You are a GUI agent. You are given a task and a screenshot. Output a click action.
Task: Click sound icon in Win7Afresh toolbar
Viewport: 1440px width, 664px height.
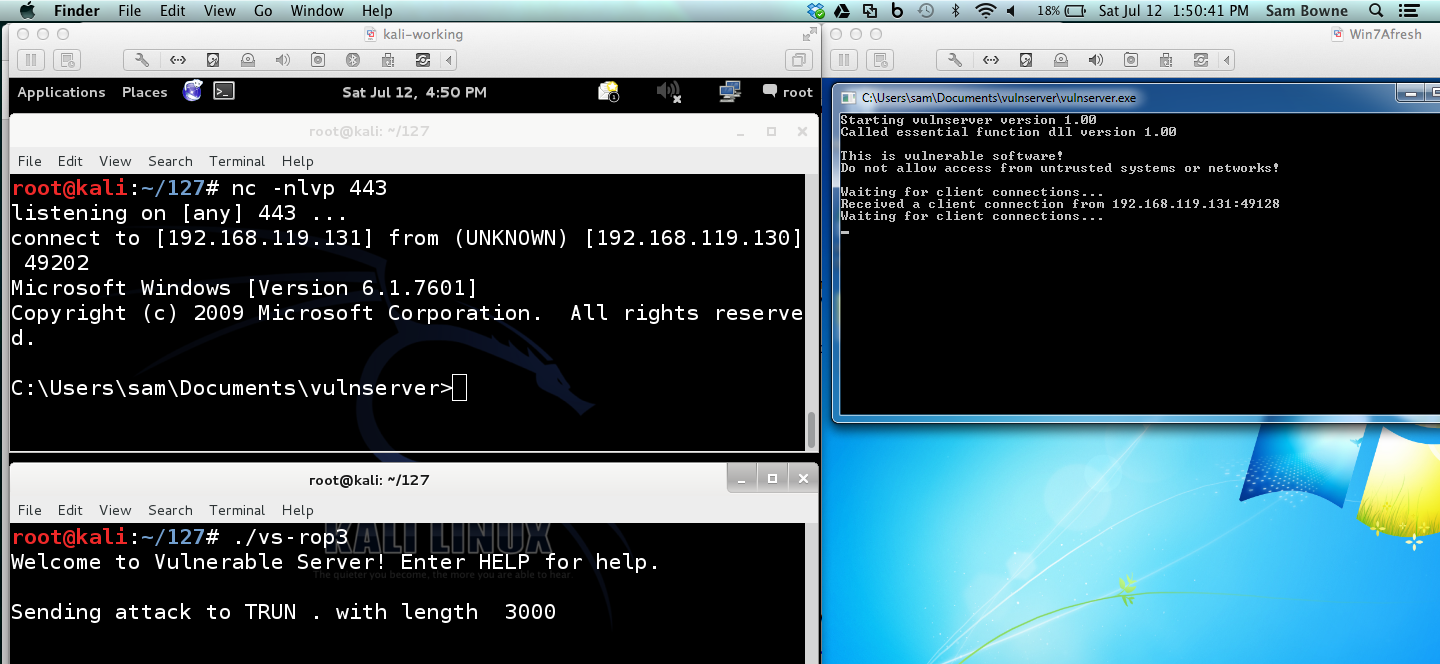click(x=1096, y=60)
